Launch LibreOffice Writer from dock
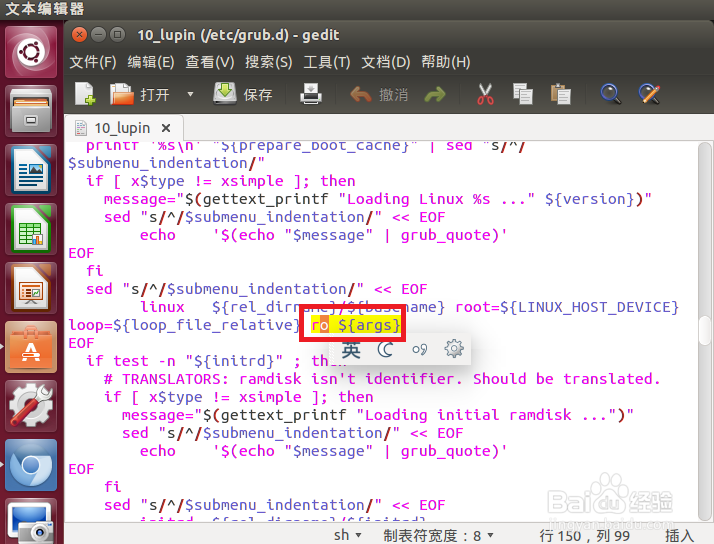The image size is (714, 544). 31,170
